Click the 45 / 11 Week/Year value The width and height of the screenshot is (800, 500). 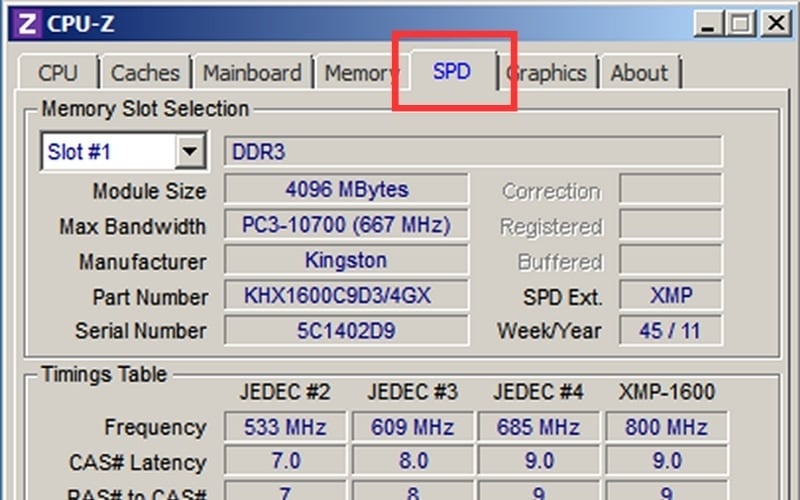[x=671, y=331]
